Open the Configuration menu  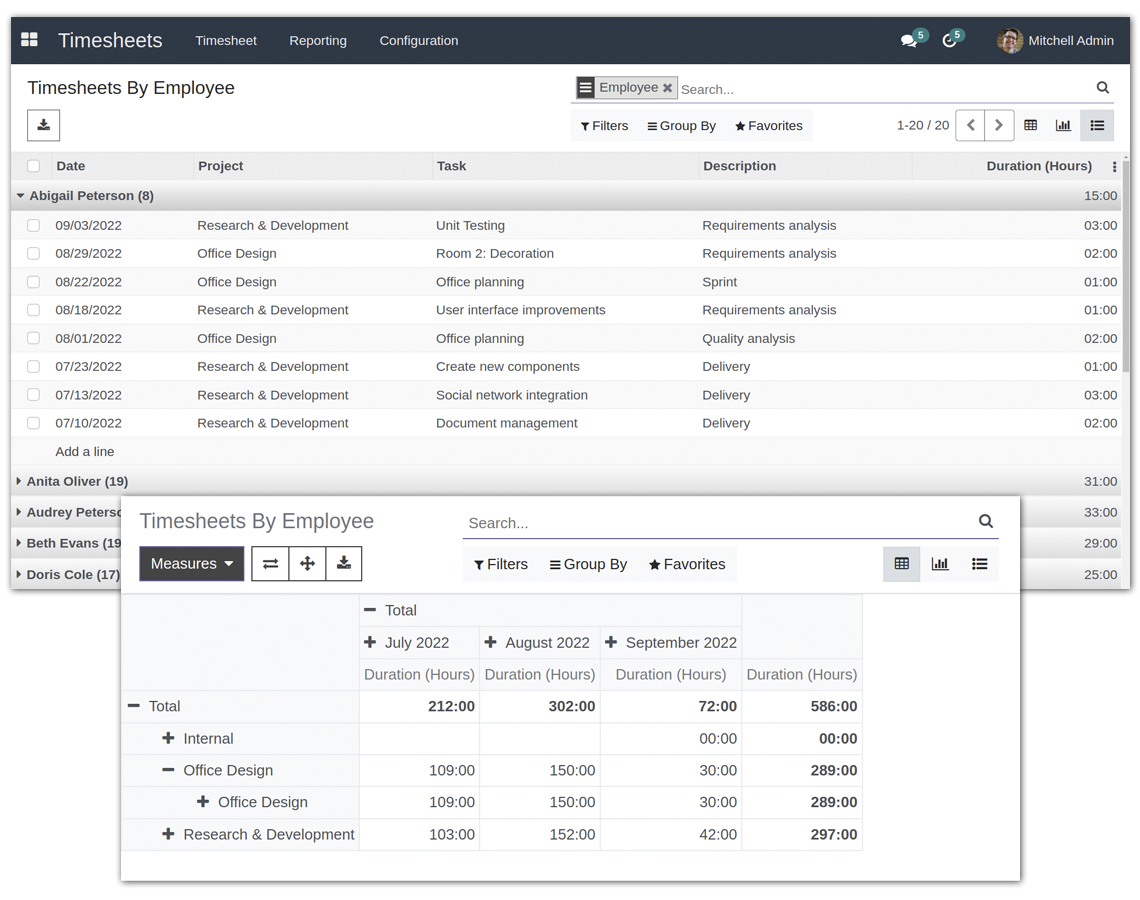click(418, 41)
